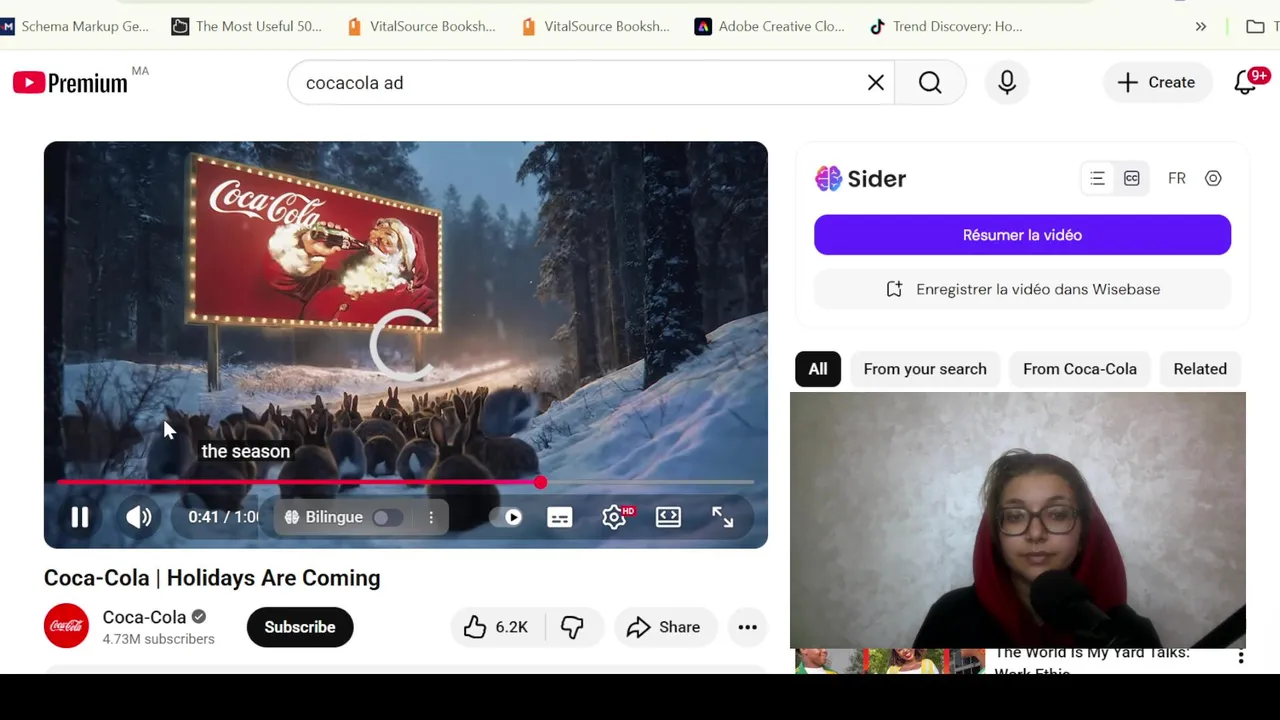Click Enregistrer la vidéo dans Wisebase
The image size is (1280, 720).
pos(1022,289)
